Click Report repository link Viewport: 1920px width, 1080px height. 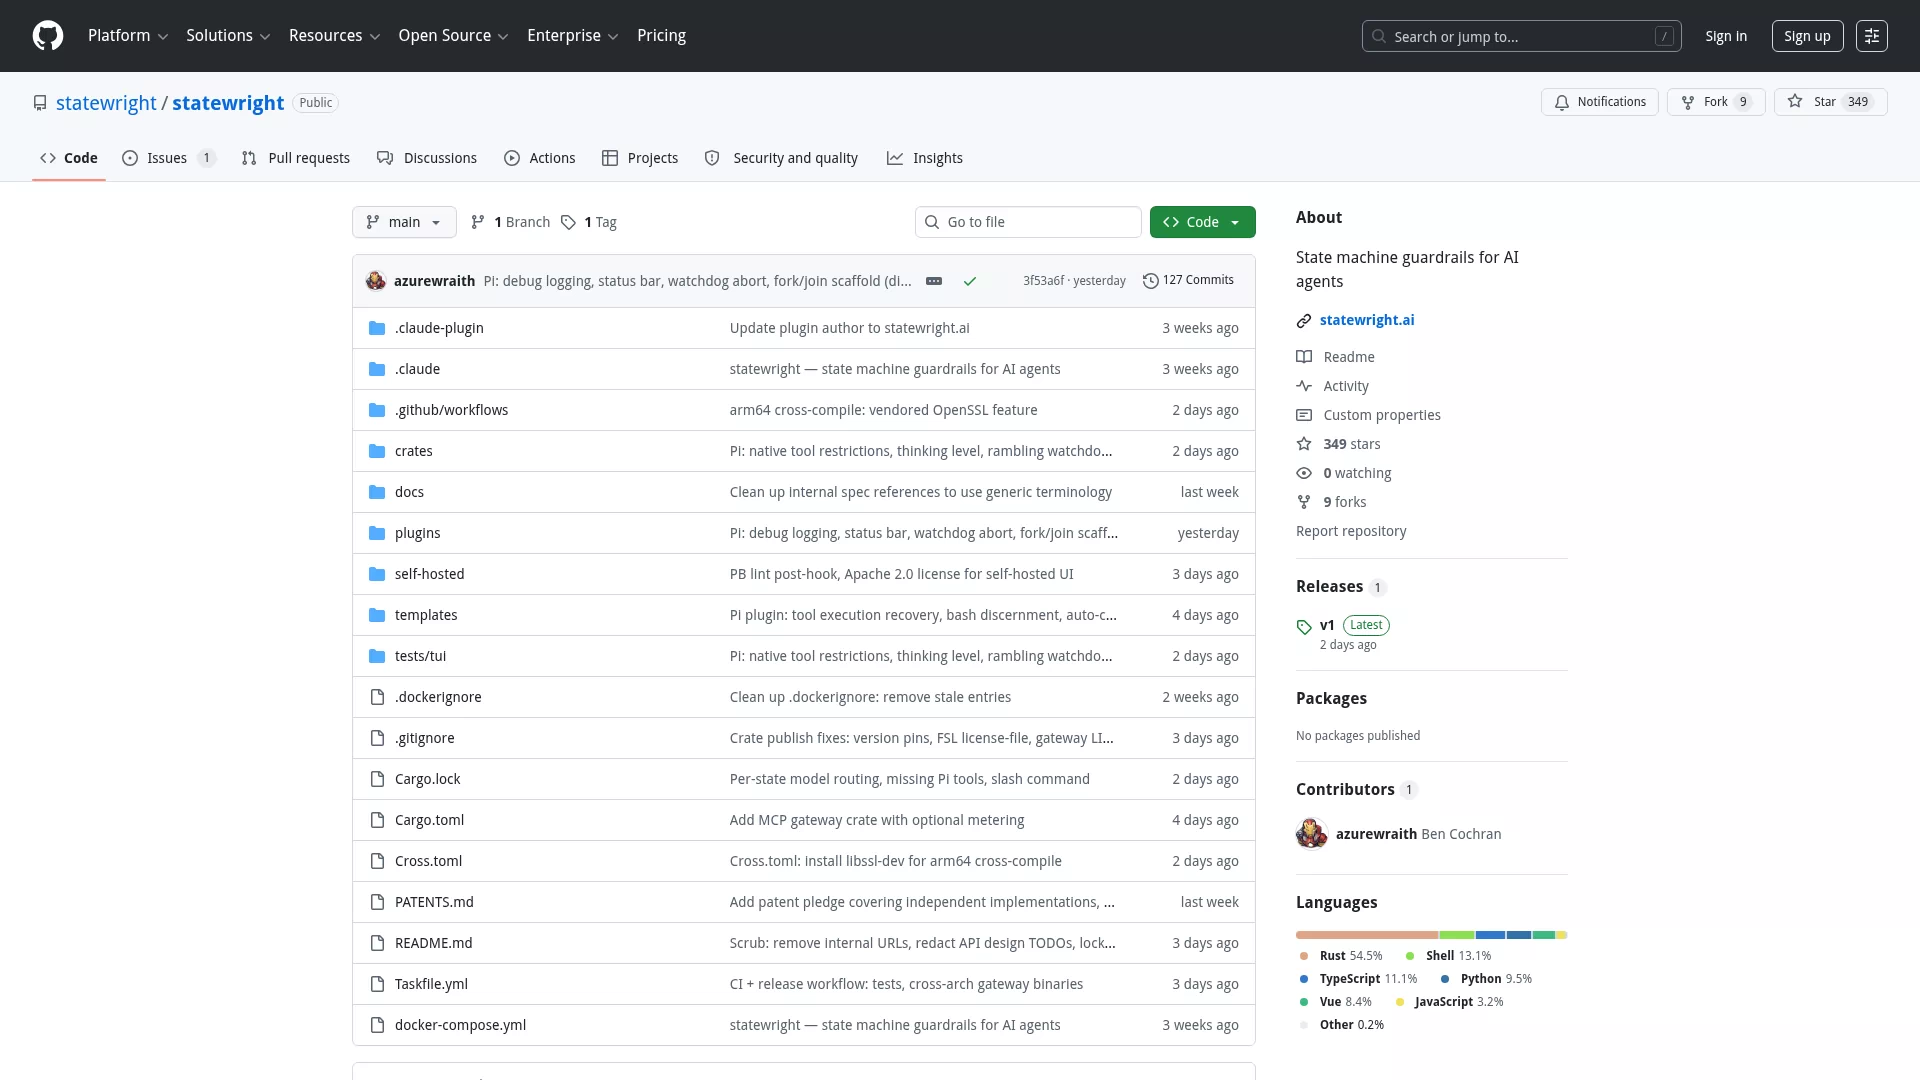(x=1351, y=531)
